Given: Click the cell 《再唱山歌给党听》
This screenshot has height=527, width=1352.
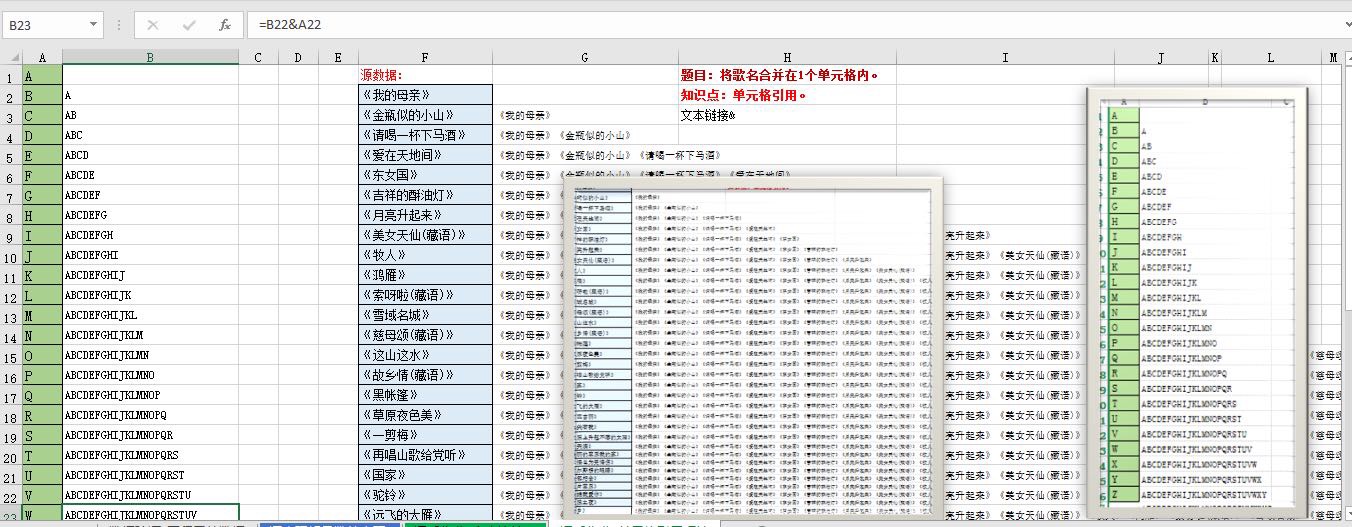Looking at the screenshot, I should (425, 455).
